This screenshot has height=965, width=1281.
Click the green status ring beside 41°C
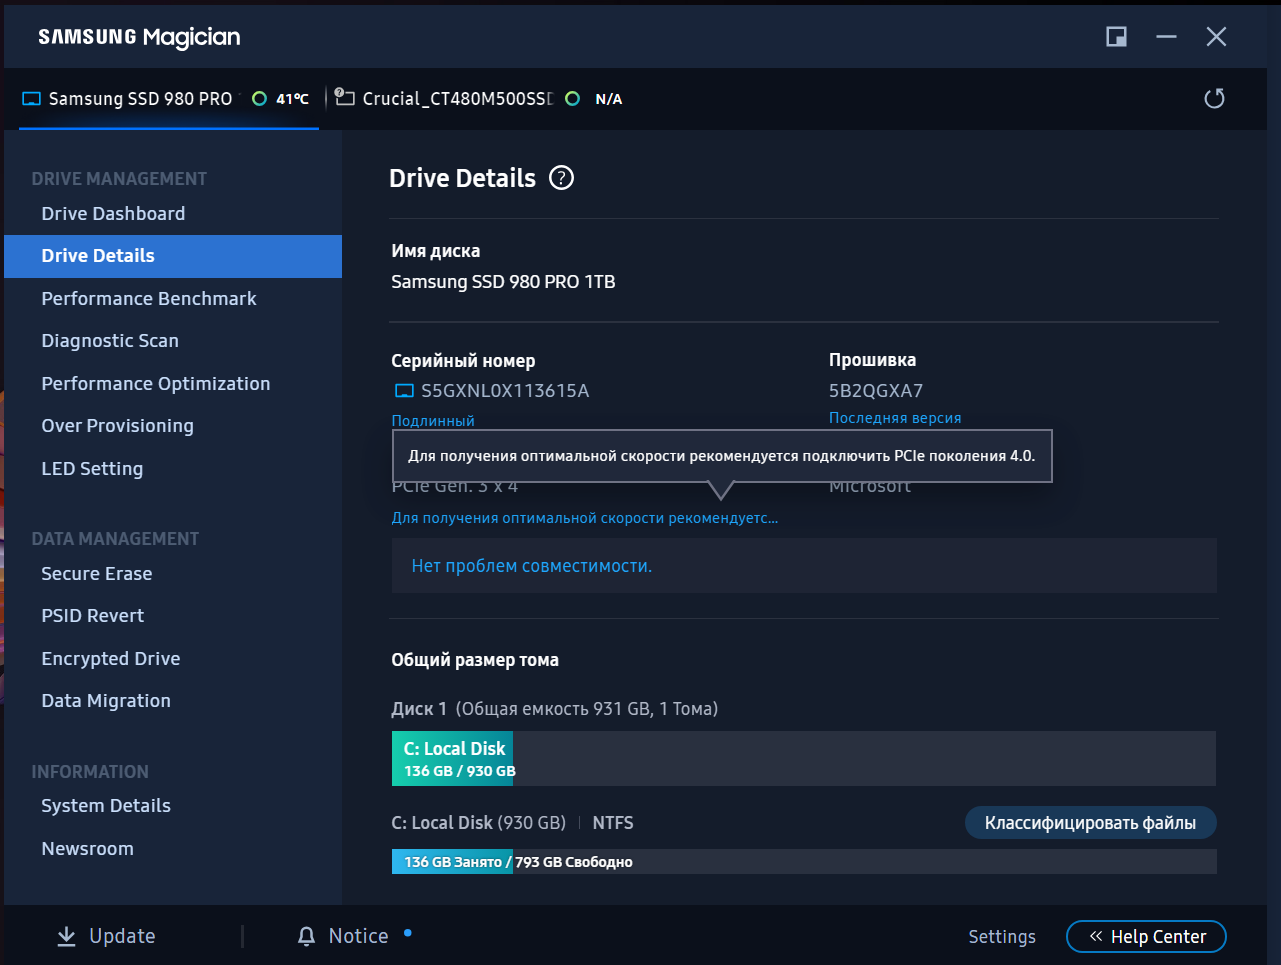[x=260, y=98]
